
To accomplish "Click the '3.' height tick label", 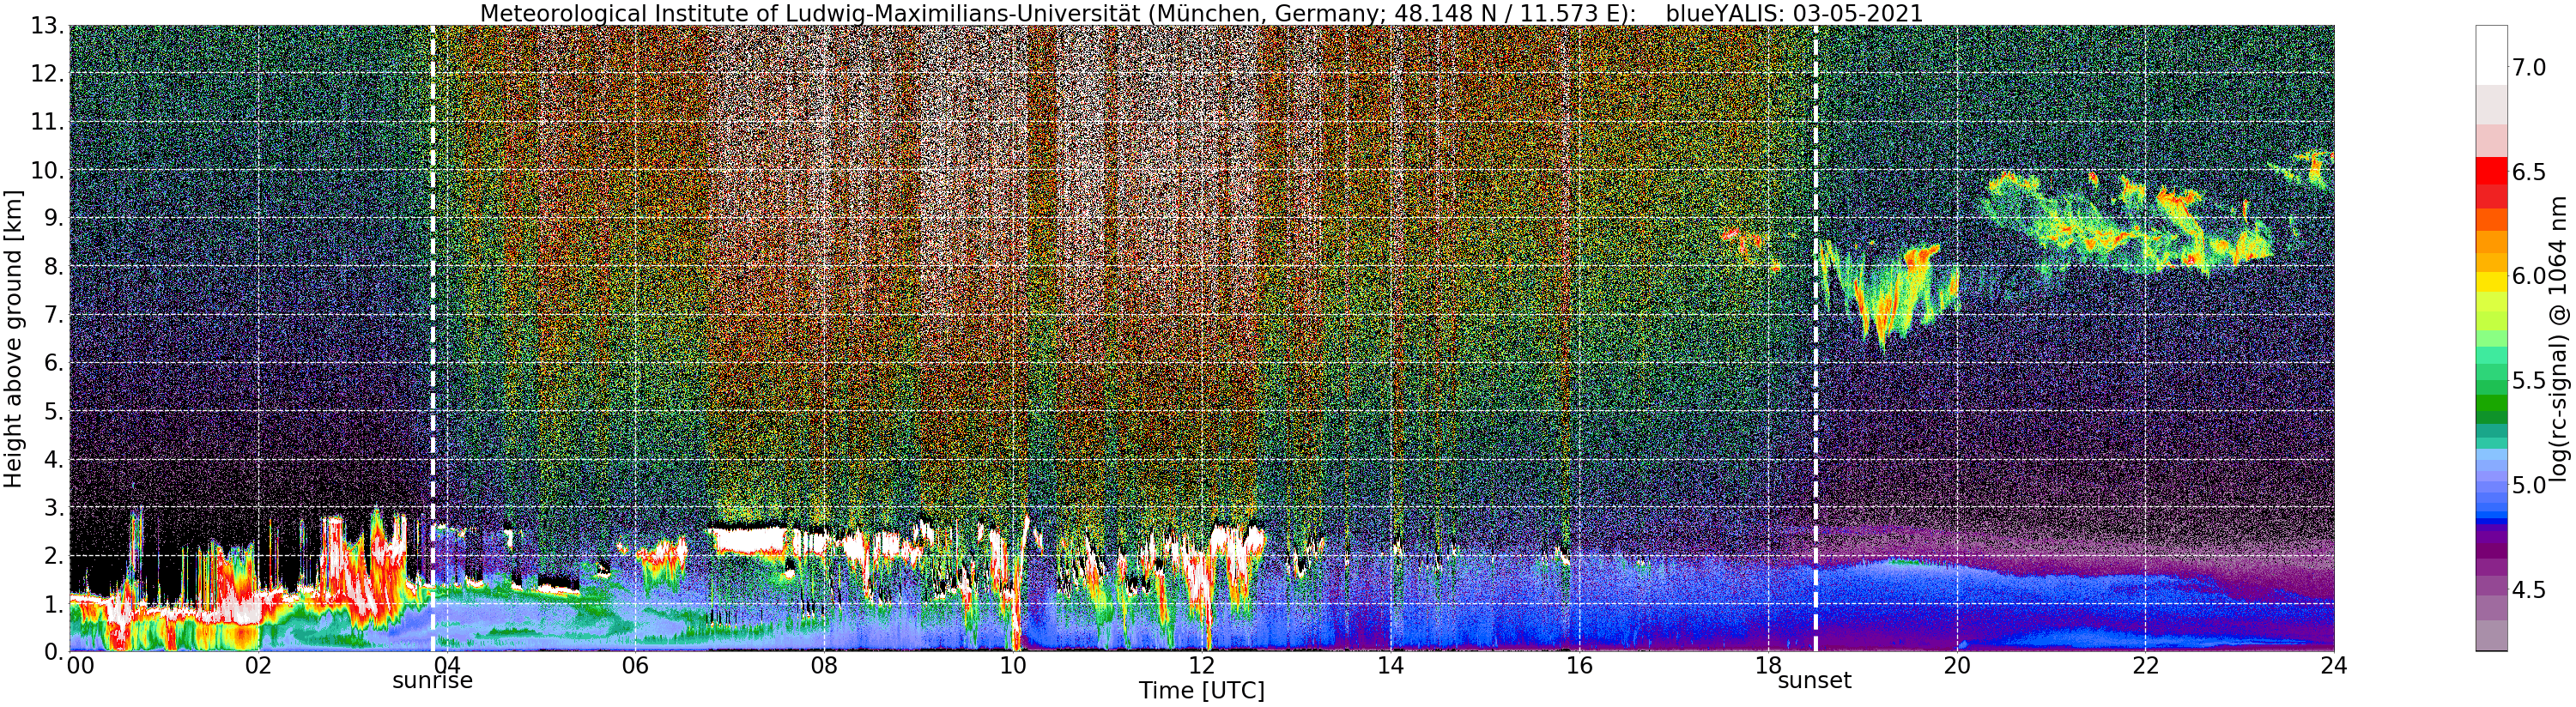I will [54, 507].
